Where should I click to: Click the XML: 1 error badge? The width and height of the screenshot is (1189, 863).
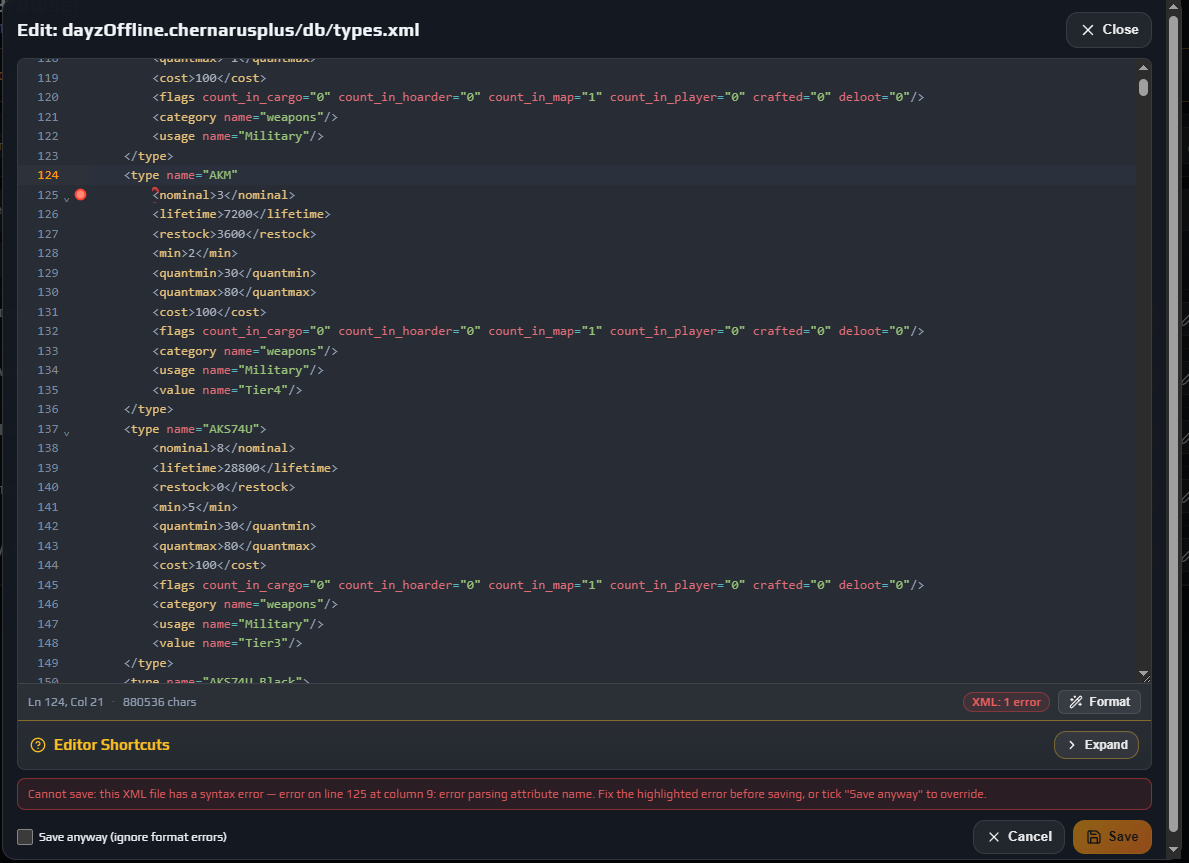pyautogui.click(x=1005, y=702)
